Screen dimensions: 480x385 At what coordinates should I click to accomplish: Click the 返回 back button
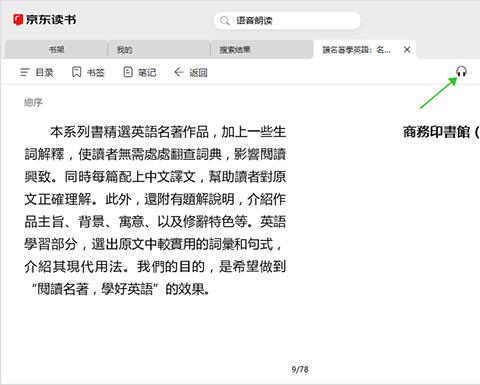click(191, 72)
